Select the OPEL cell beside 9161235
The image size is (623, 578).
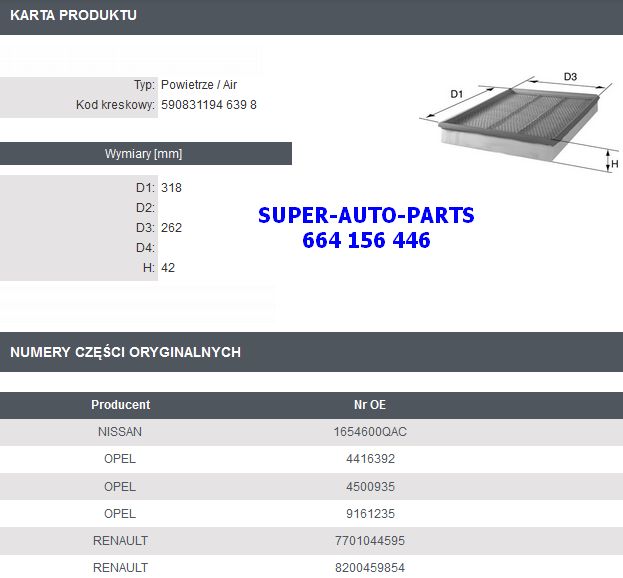click(x=120, y=514)
